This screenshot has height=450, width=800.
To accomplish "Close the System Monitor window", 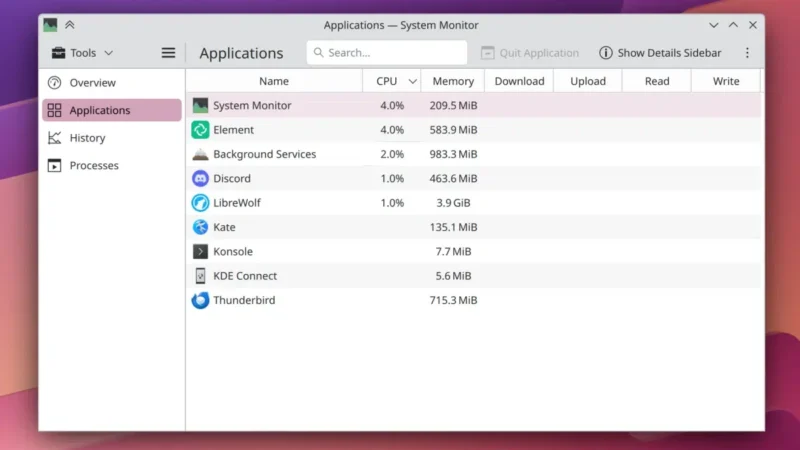I will coord(753,25).
